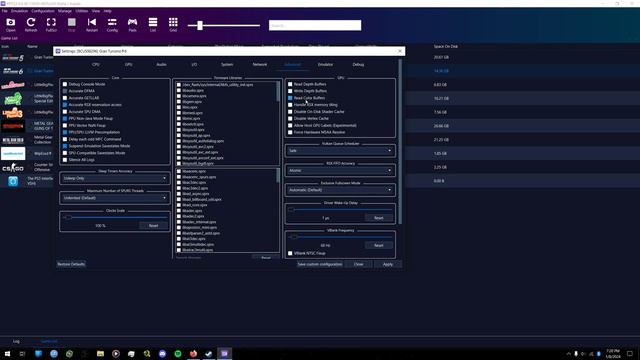Click the Restart toolbar icon
The height and width of the screenshot is (360, 640).
[x=92, y=24]
